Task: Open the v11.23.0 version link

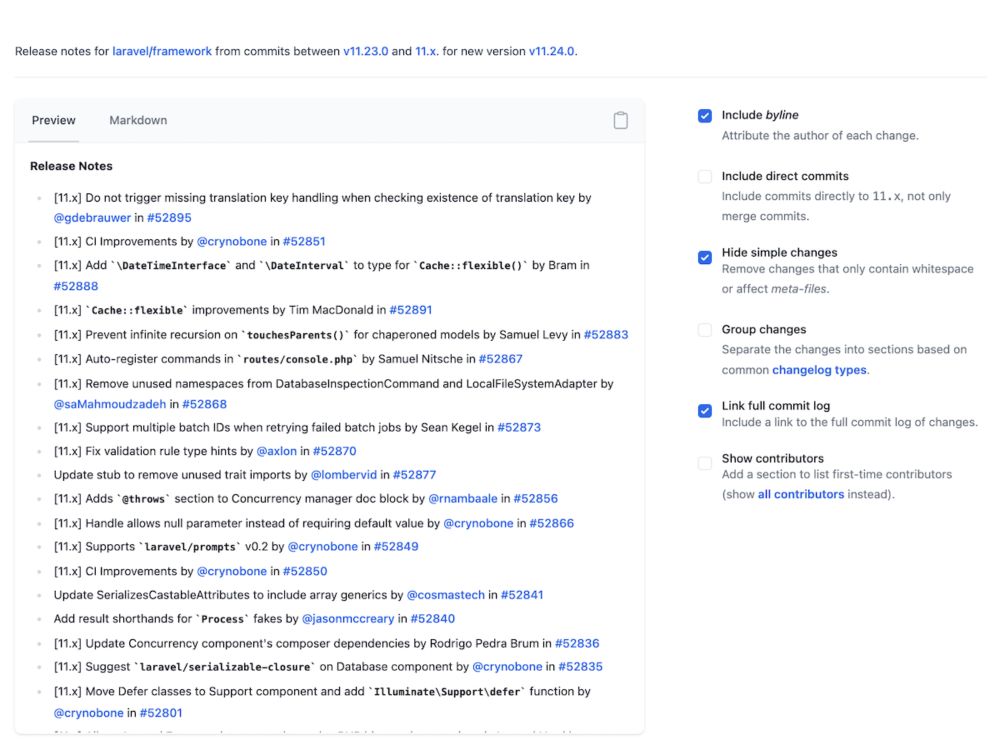Action: pyautogui.click(x=365, y=51)
